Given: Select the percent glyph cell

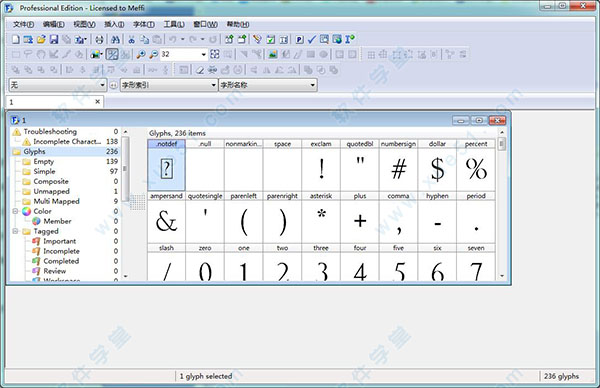Looking at the screenshot, I should (x=476, y=165).
